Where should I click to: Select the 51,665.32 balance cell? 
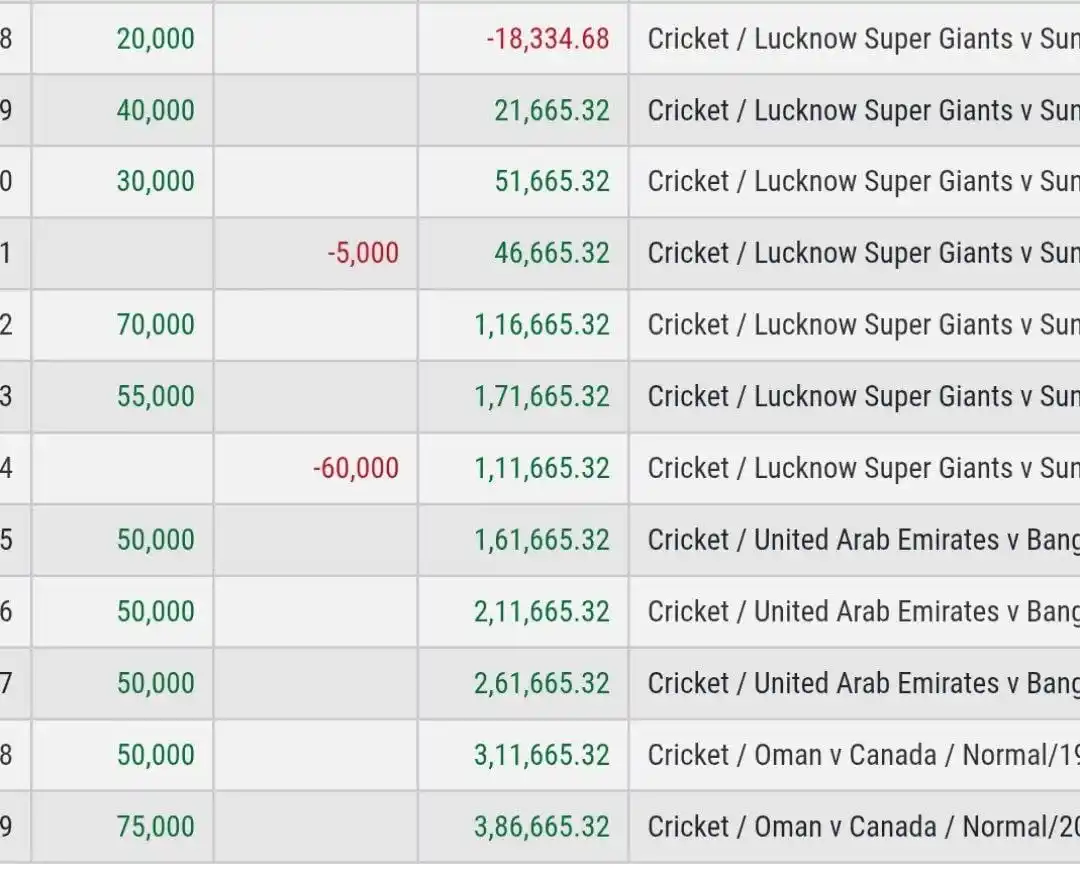551,182
